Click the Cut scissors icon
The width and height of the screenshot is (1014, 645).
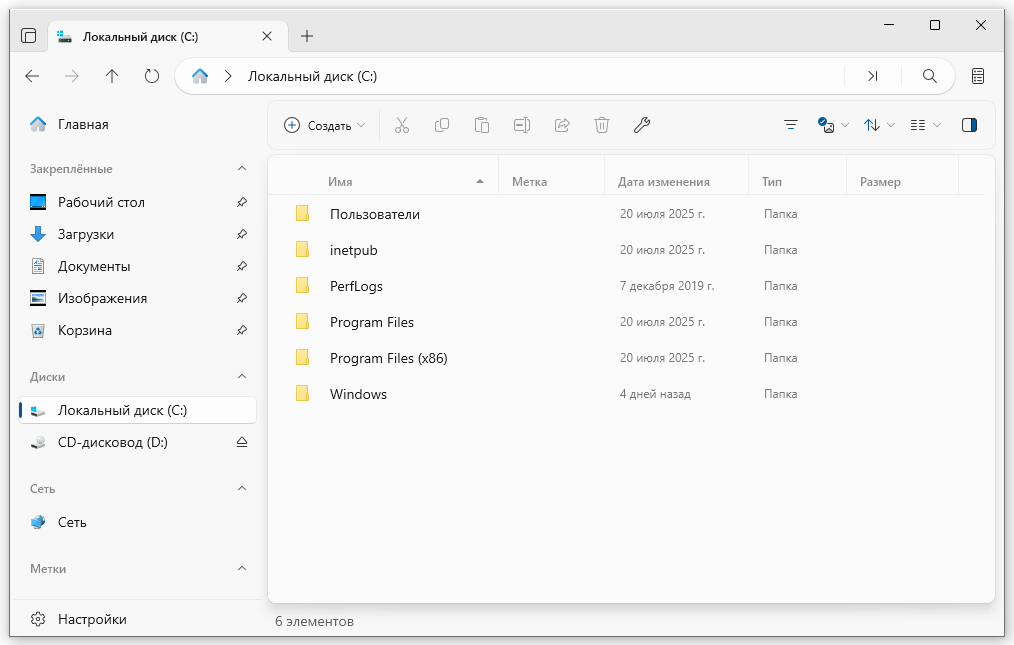pyautogui.click(x=402, y=125)
